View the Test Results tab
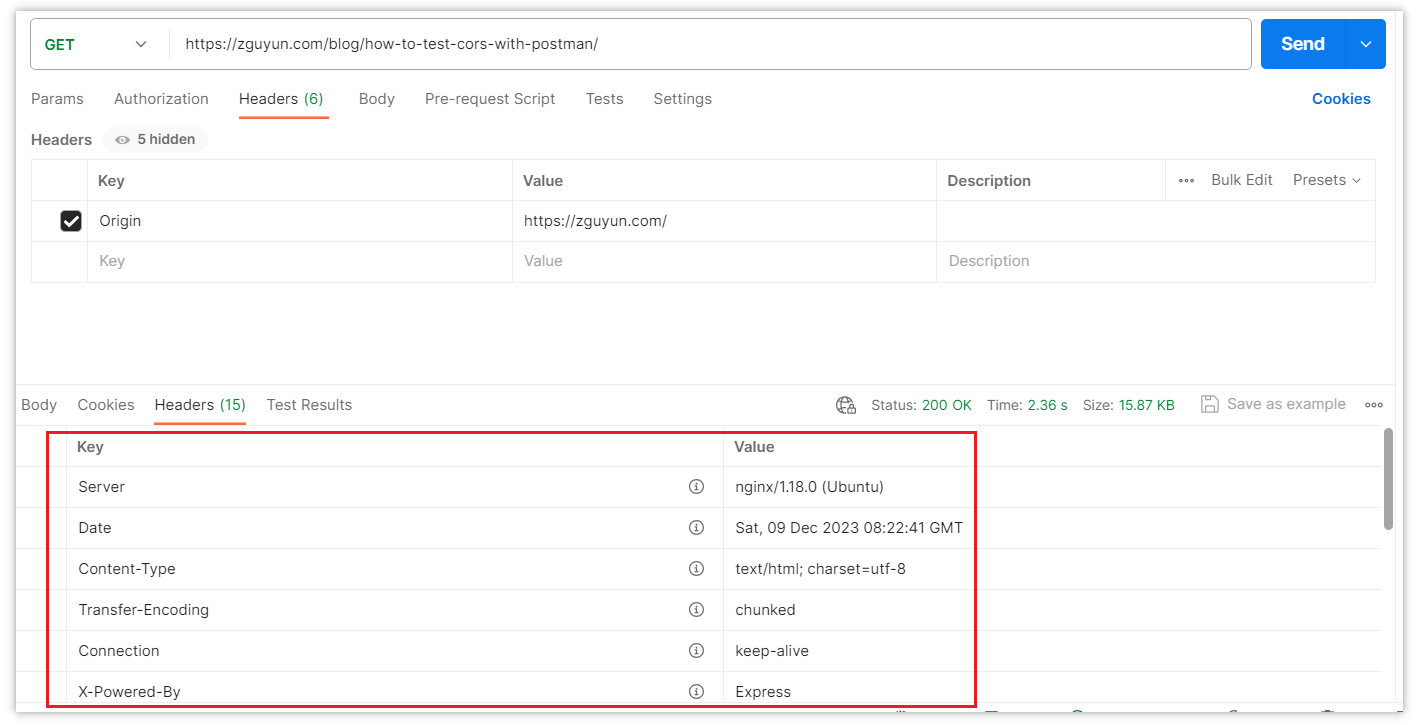Screen dimensions: 1418x725 pyautogui.click(x=309, y=405)
